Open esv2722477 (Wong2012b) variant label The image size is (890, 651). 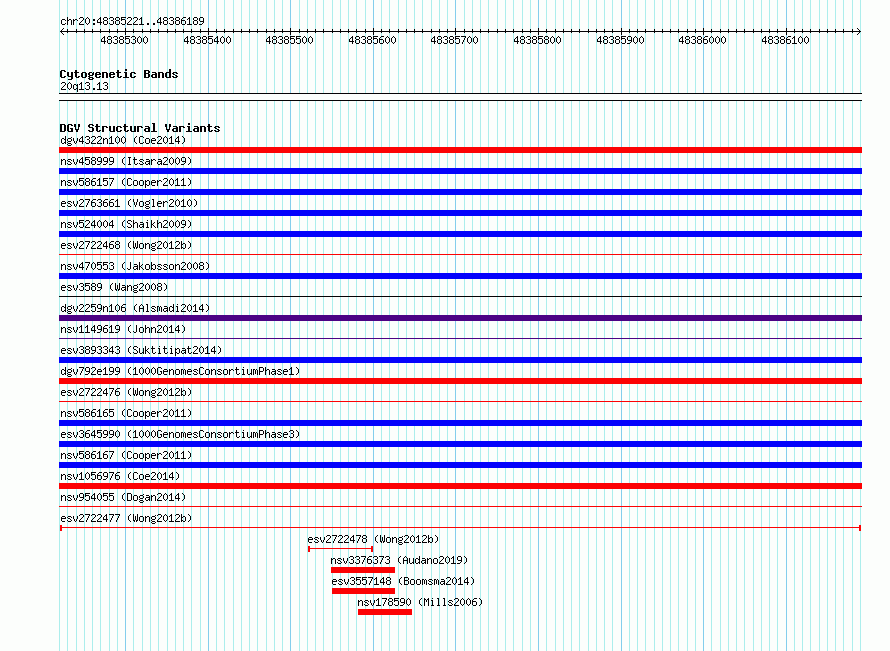126,518
